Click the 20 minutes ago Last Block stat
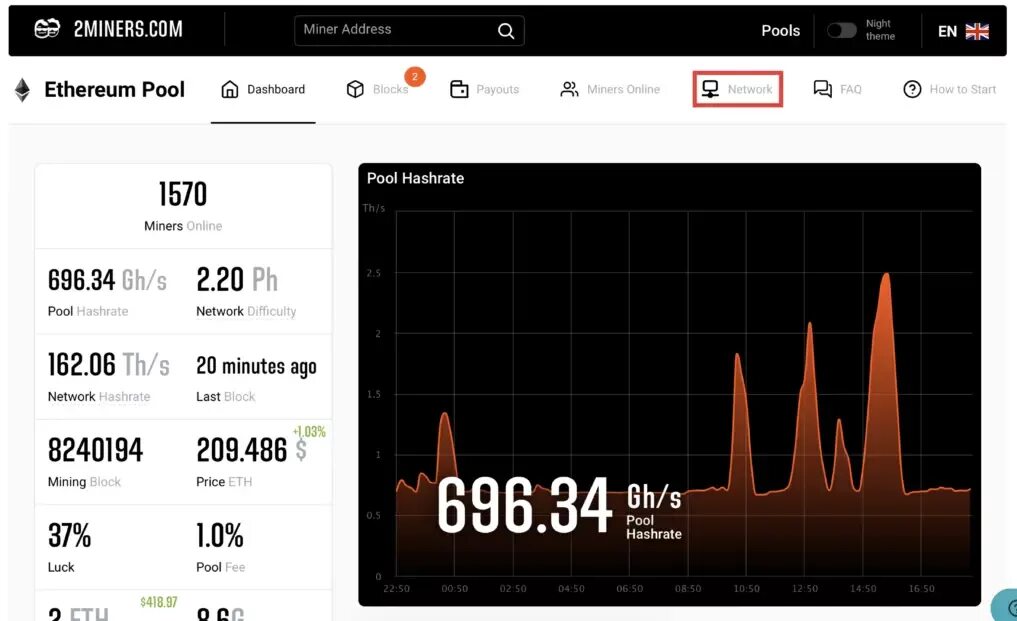This screenshot has width=1017, height=621. coord(256,376)
